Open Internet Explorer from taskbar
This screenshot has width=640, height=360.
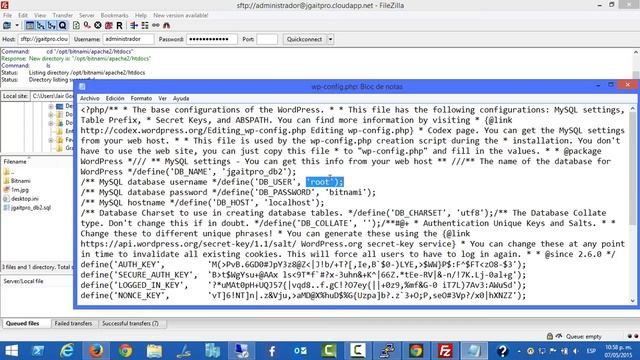(67, 351)
